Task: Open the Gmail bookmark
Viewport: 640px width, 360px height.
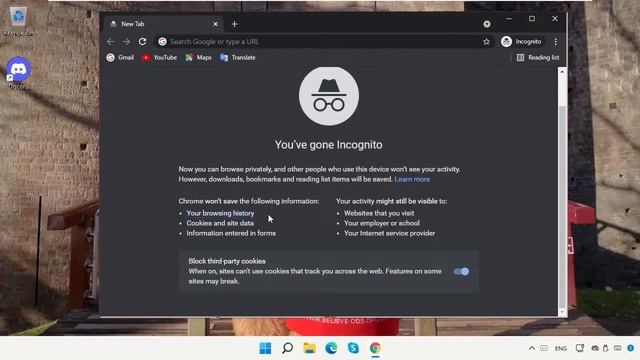Action: pos(120,58)
